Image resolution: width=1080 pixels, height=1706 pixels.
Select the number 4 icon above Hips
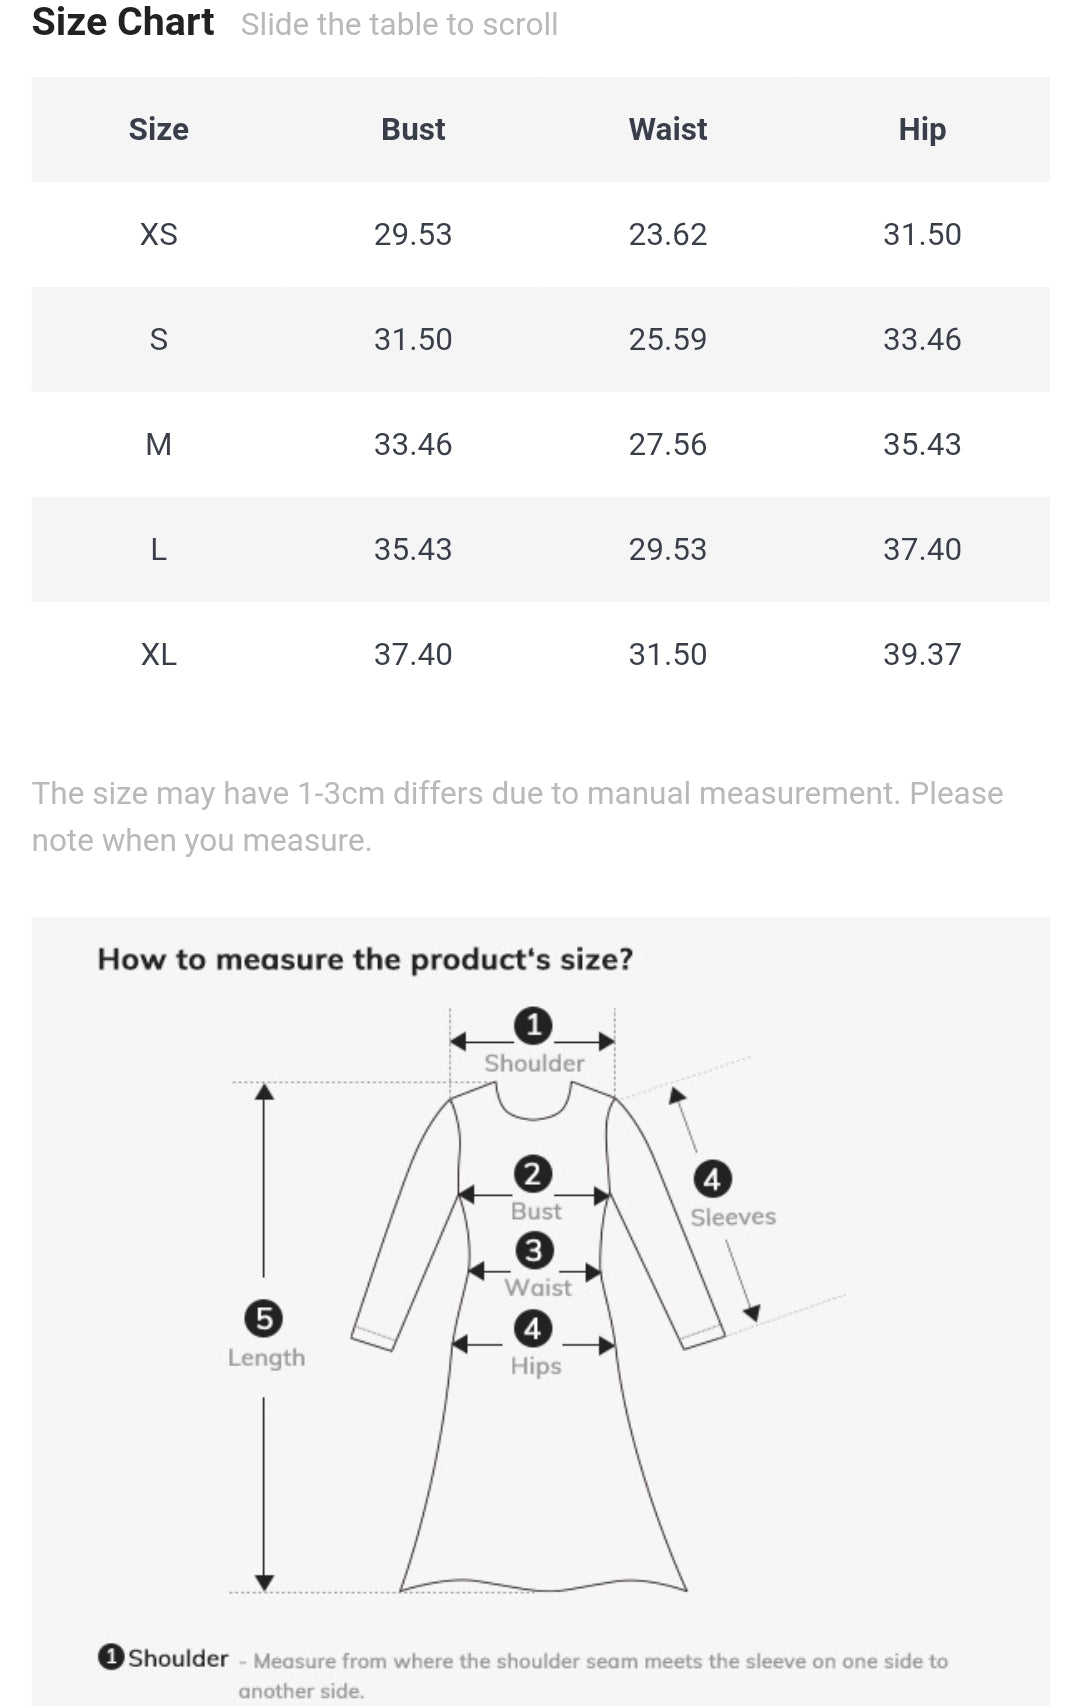[533, 1329]
